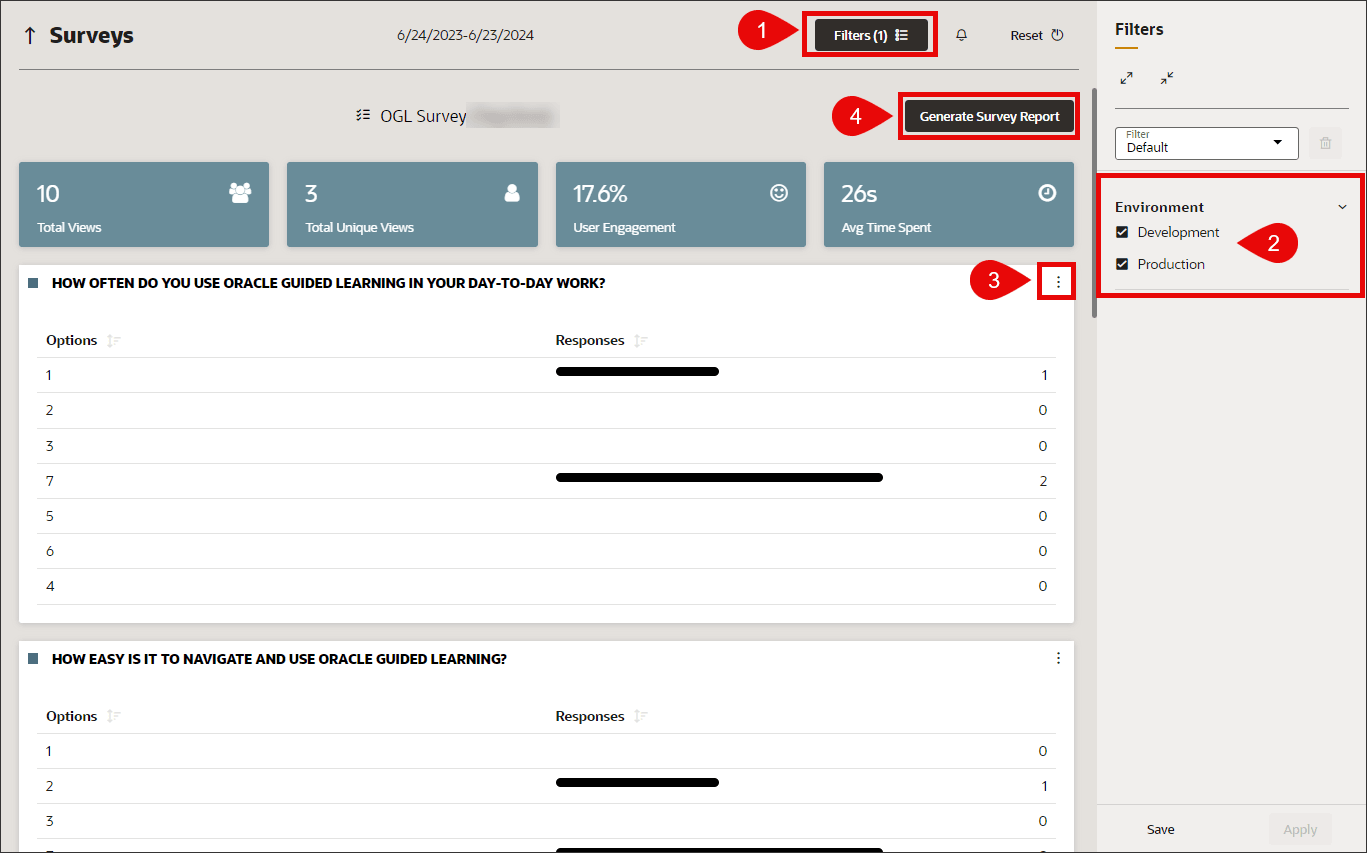Open the Default filter dropdown
The width and height of the screenshot is (1367, 853).
tap(1206, 143)
